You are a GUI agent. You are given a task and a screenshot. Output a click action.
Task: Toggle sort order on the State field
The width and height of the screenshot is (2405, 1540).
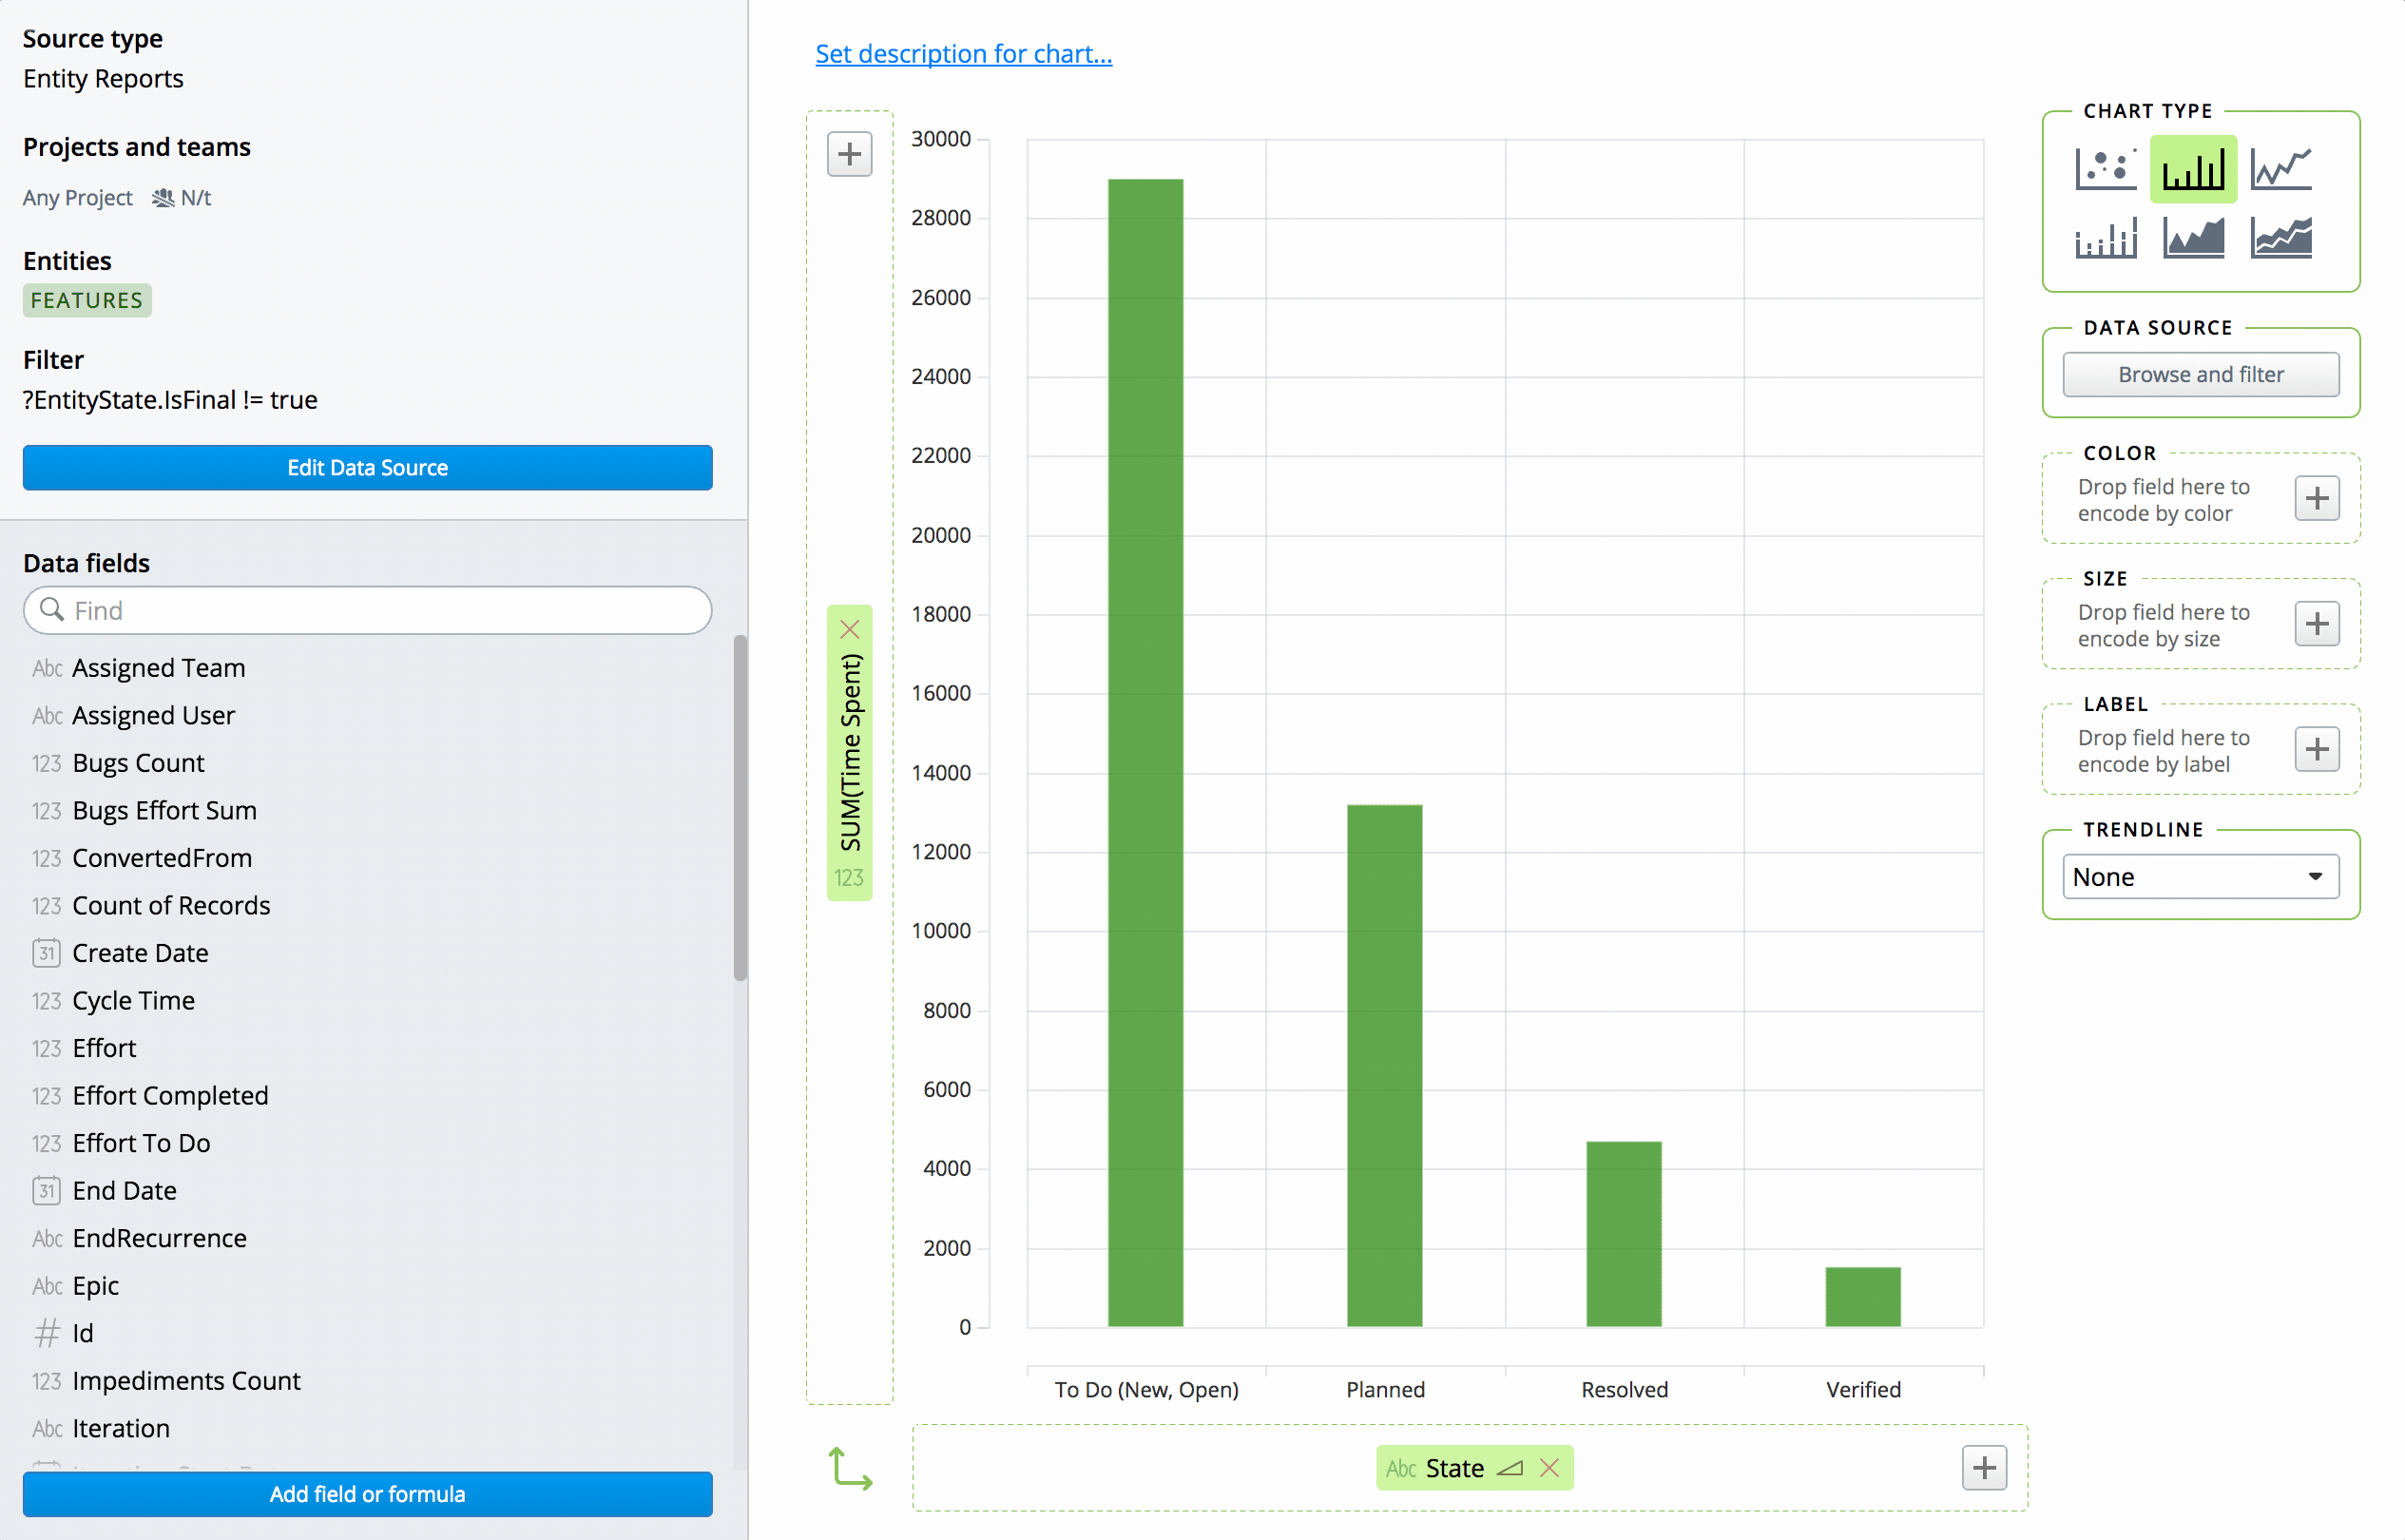click(1510, 1467)
